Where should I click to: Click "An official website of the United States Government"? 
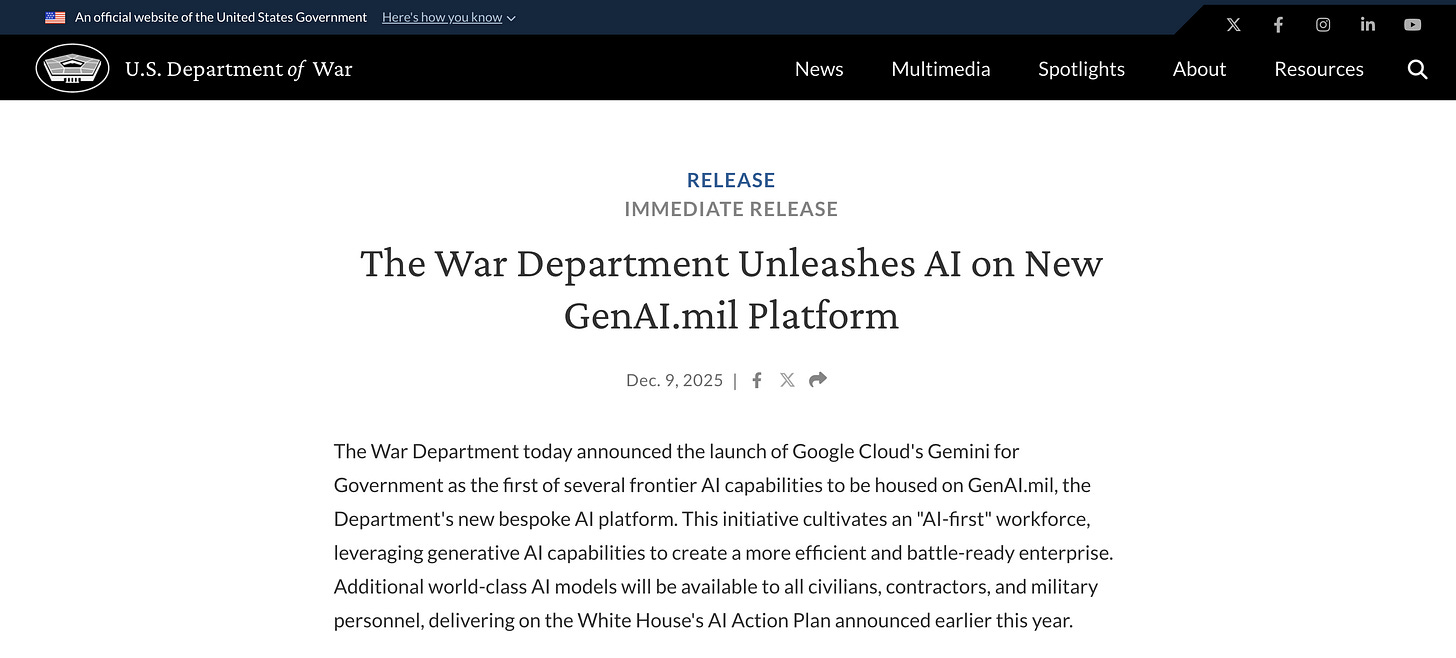[221, 18]
